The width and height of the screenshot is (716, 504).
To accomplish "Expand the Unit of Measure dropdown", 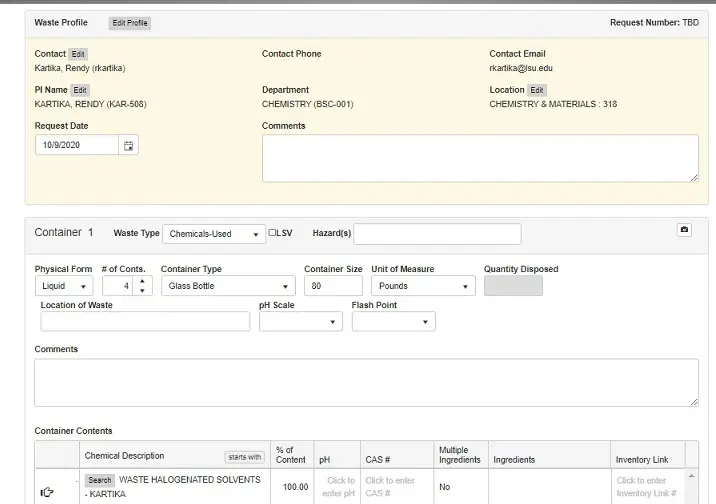I will [x=423, y=286].
